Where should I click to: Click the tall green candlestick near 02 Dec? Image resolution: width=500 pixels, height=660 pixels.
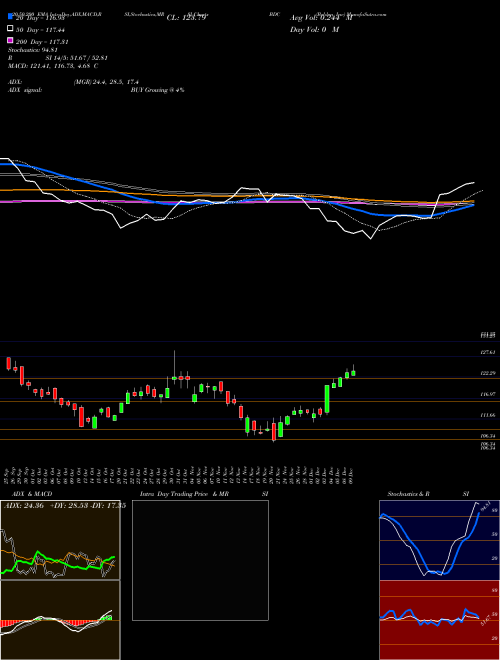pos(327,399)
